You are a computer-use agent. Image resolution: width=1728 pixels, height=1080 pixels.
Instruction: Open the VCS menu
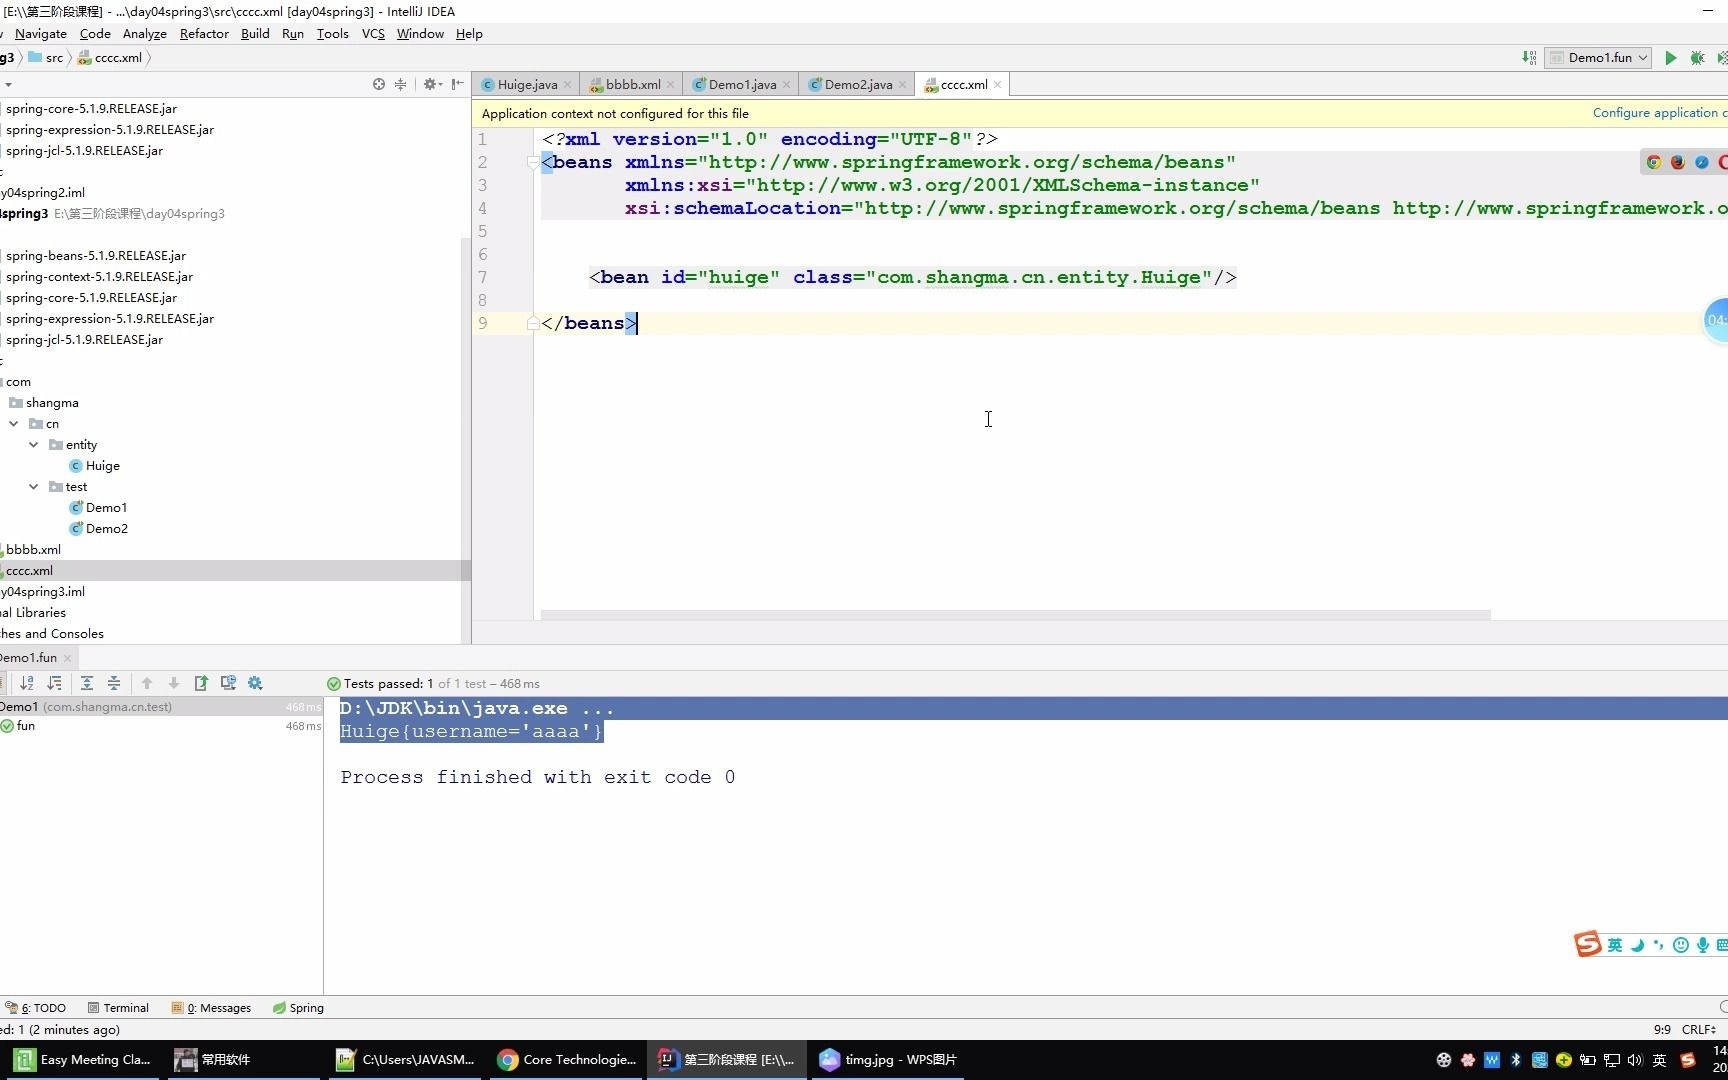pos(373,33)
